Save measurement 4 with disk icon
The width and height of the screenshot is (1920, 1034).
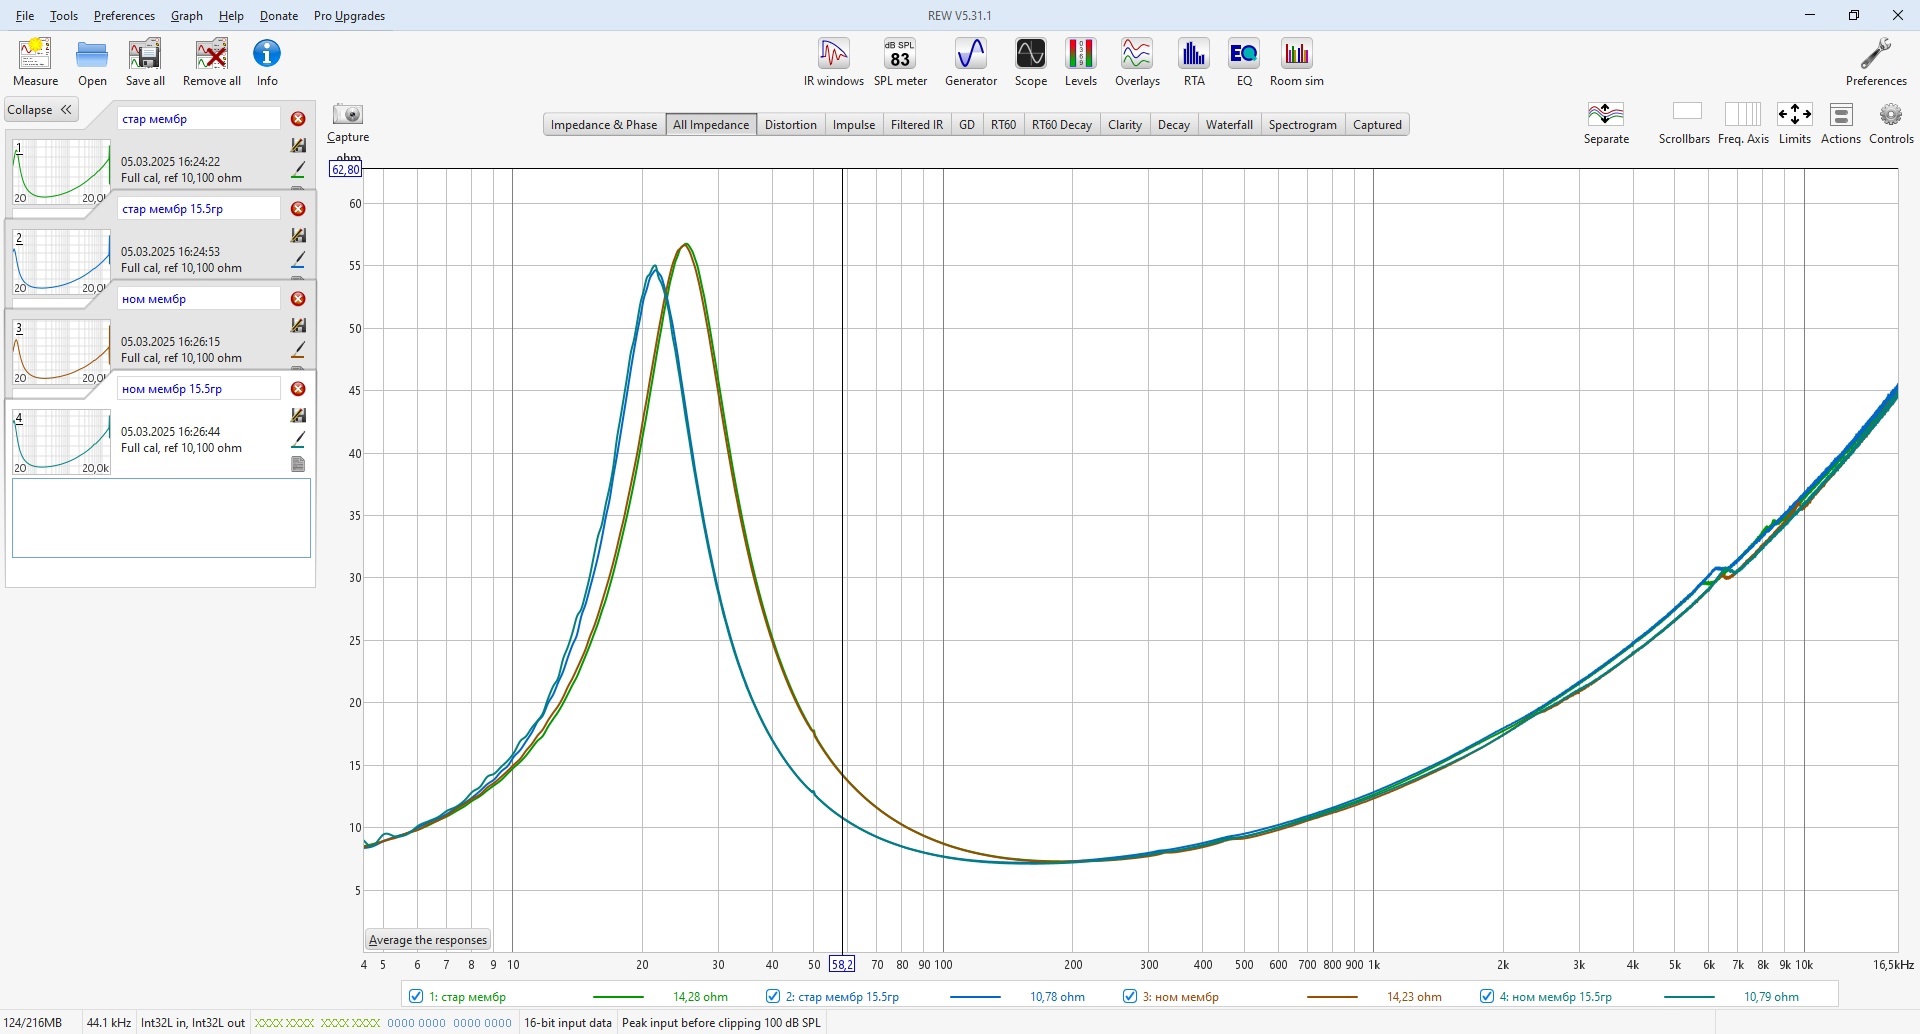[x=298, y=416]
